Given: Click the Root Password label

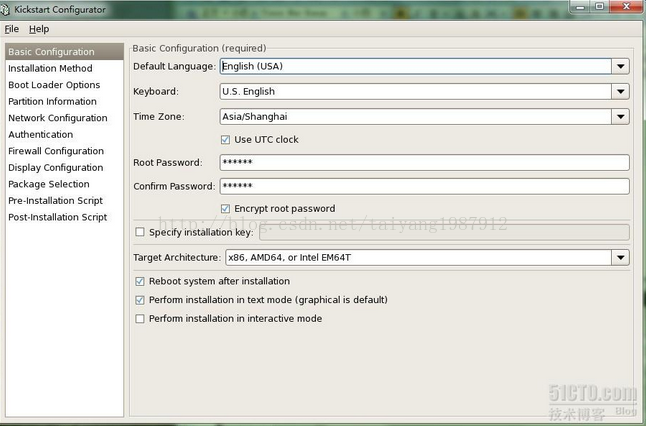Looking at the screenshot, I should (x=168, y=163).
